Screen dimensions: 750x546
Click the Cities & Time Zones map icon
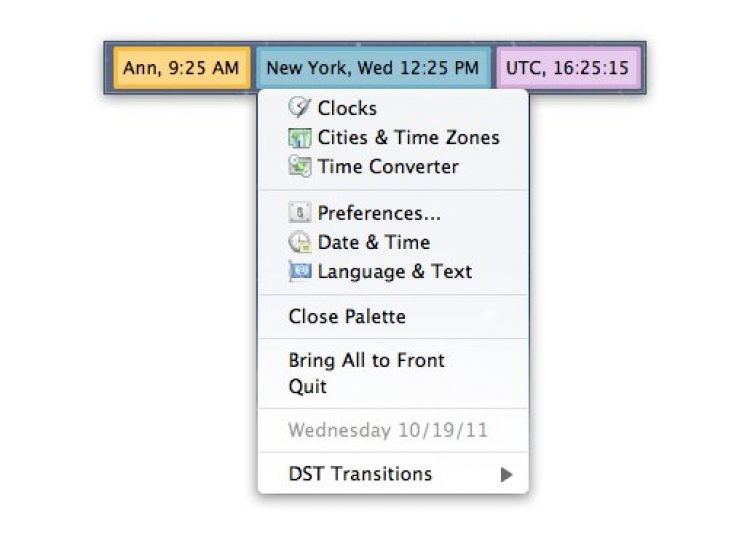(299, 138)
